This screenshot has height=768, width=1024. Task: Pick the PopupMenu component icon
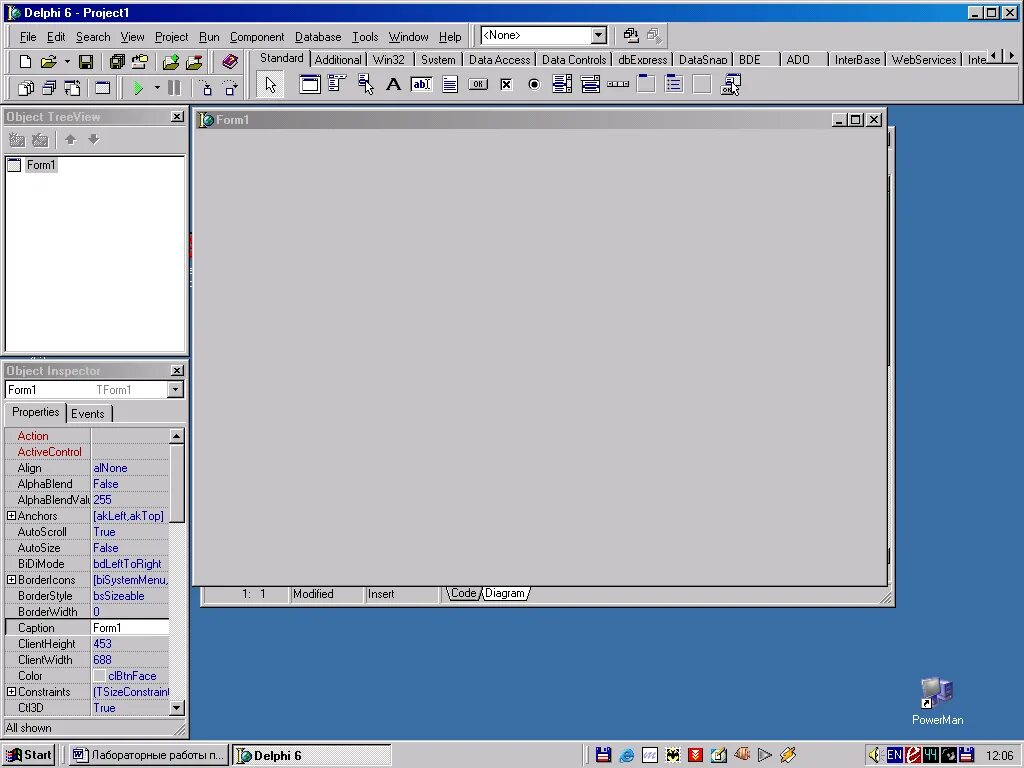[x=366, y=84]
